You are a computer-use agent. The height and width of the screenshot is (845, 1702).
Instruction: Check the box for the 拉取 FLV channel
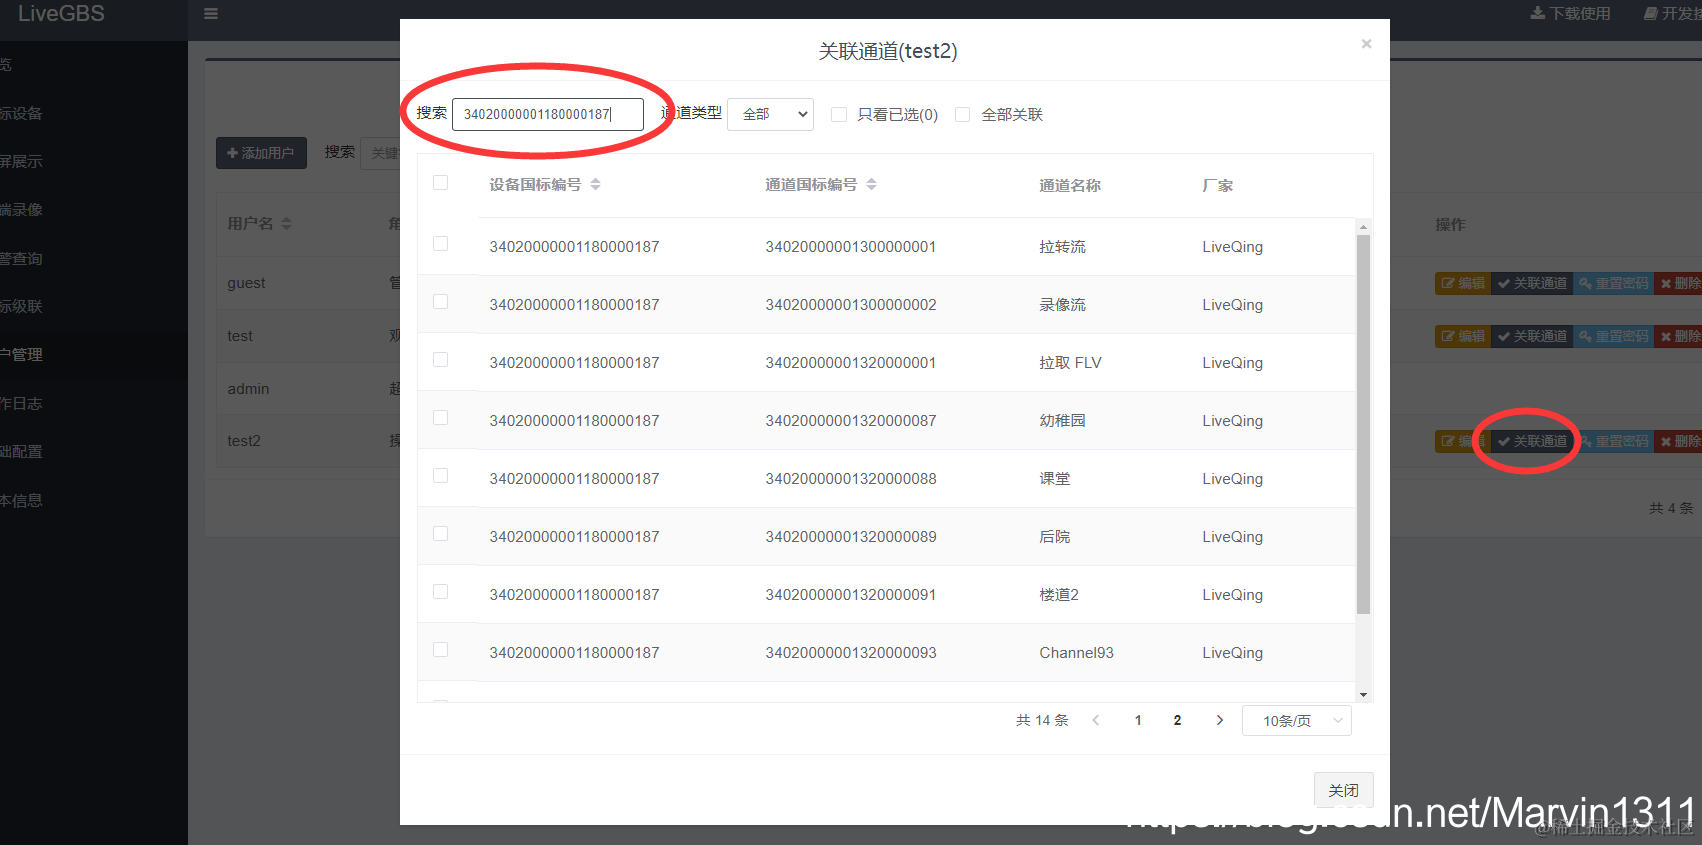click(440, 360)
